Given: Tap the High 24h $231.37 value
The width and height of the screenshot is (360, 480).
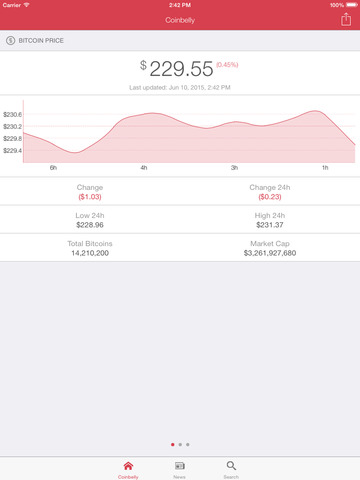Looking at the screenshot, I should coord(270,225).
